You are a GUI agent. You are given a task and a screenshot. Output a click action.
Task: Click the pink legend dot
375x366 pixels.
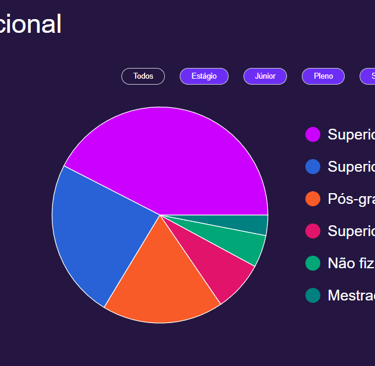(313, 231)
